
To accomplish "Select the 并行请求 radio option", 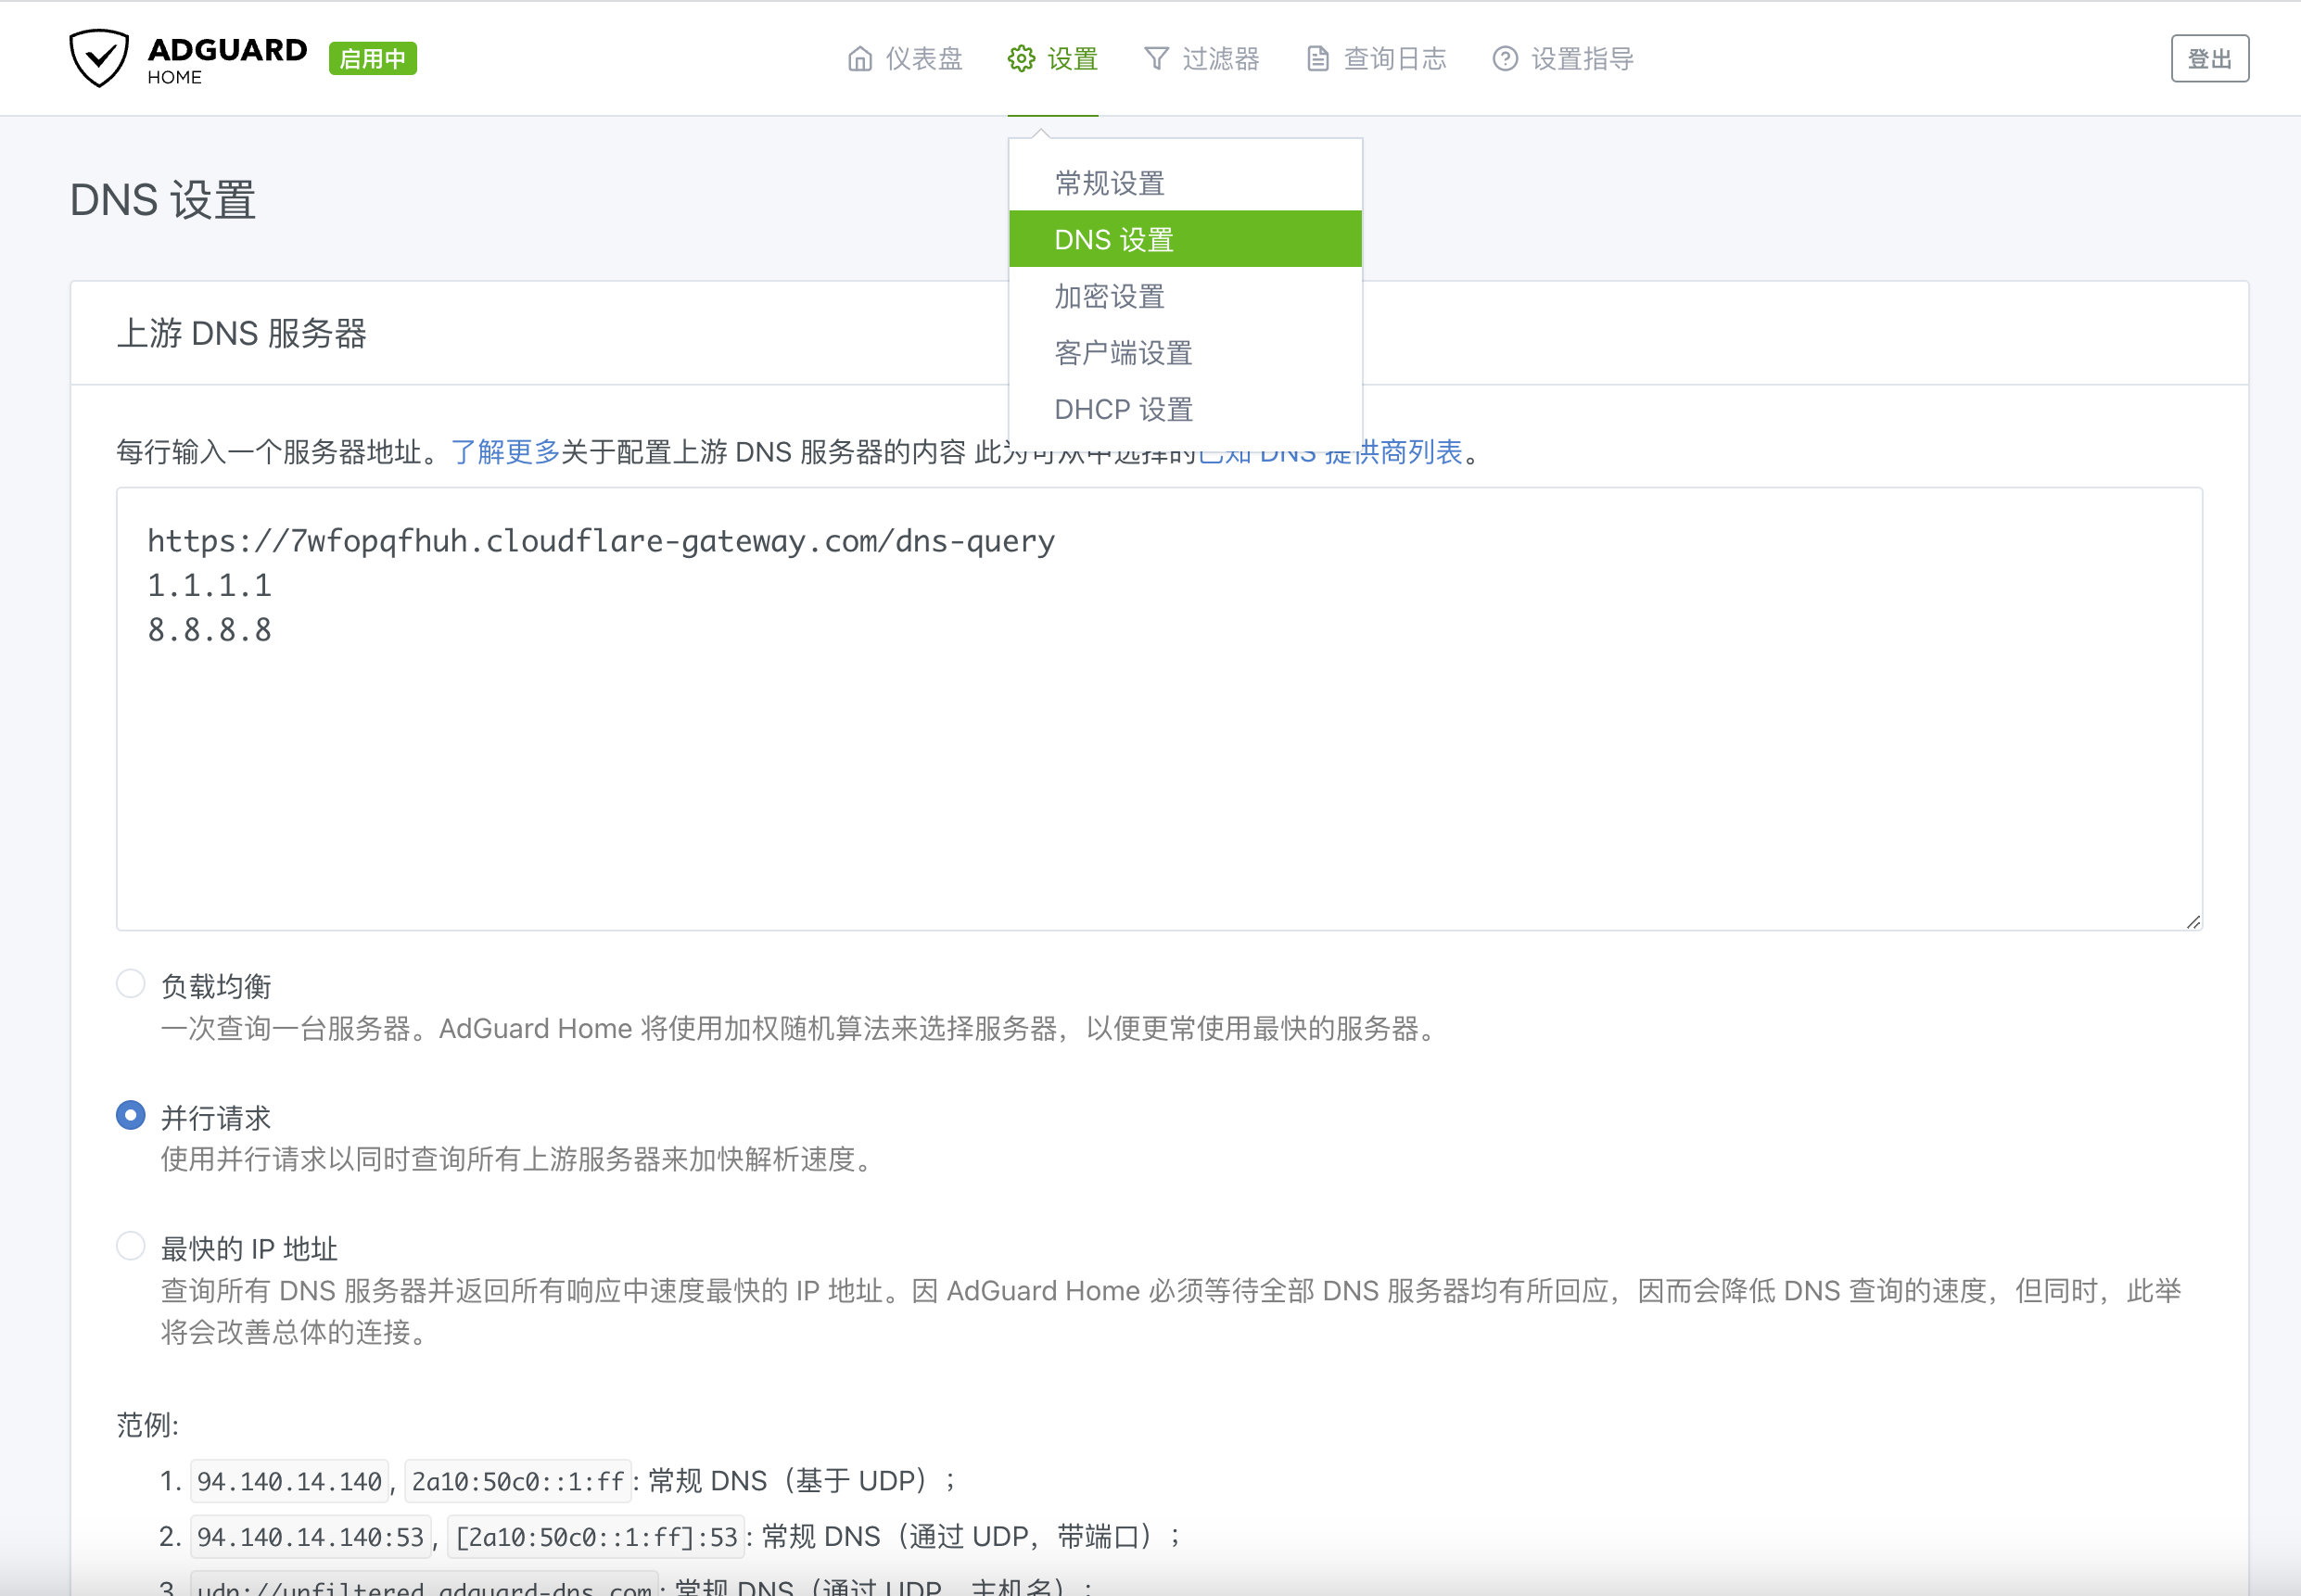I will [131, 1115].
